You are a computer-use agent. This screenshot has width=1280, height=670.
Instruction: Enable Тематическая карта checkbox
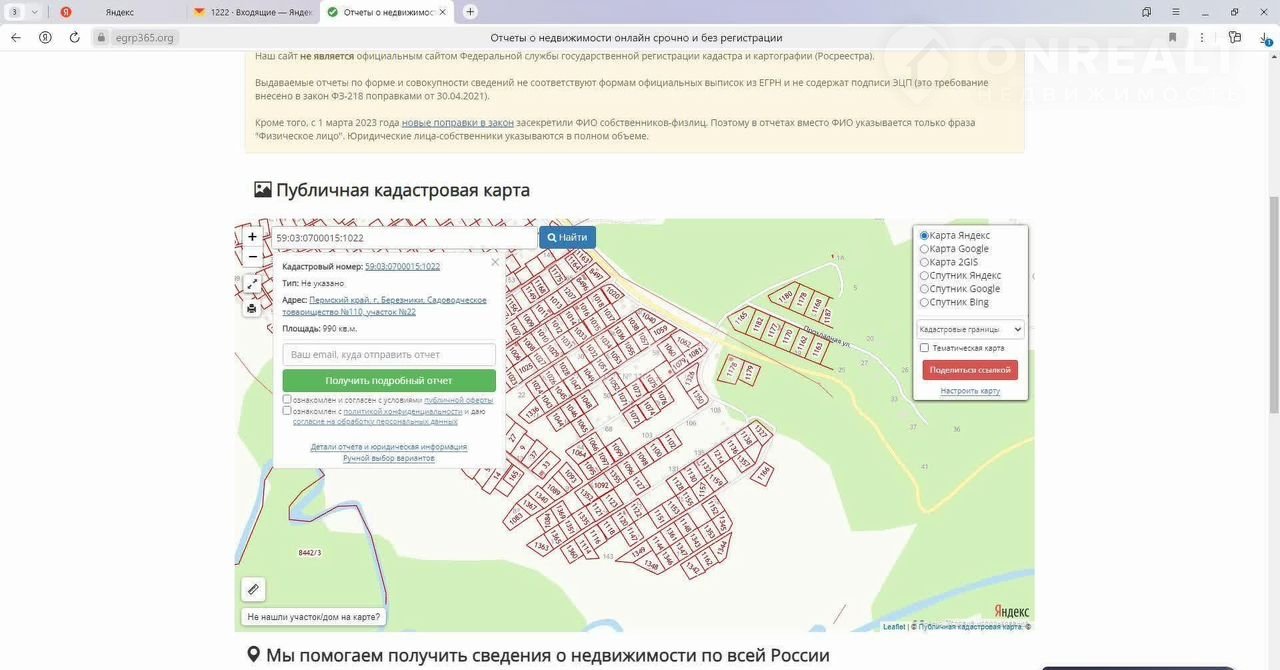click(x=924, y=348)
